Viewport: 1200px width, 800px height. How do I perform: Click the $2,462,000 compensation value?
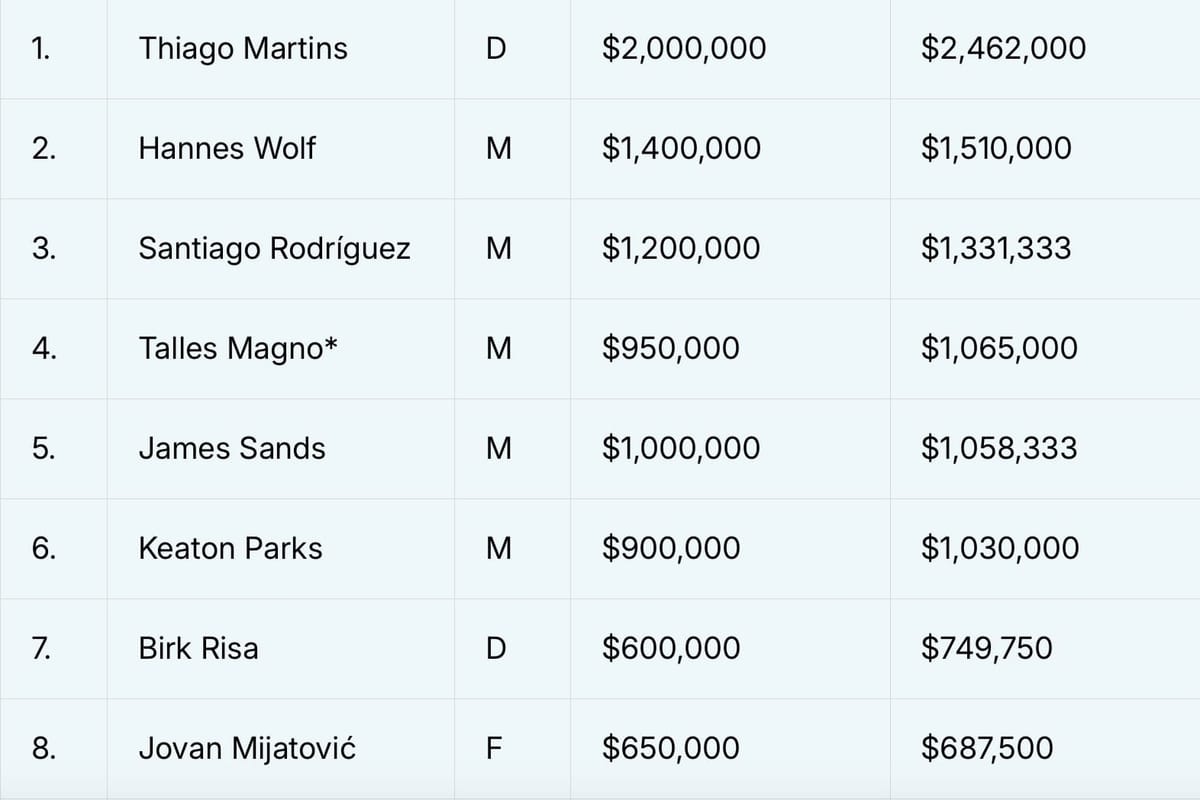(1003, 48)
